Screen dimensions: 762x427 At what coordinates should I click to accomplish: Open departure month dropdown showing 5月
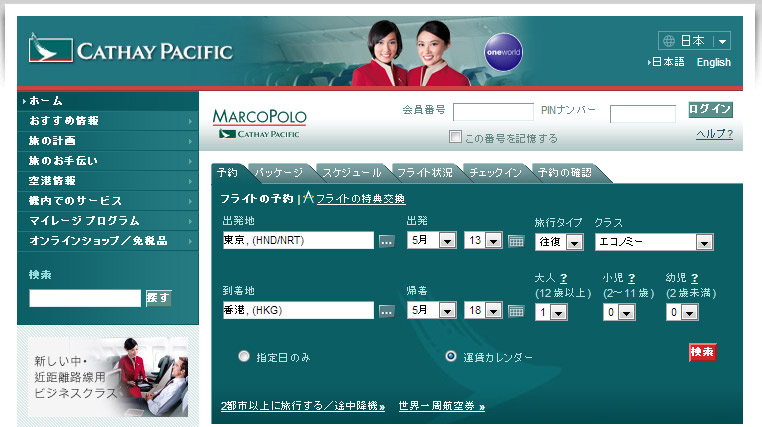click(x=432, y=240)
